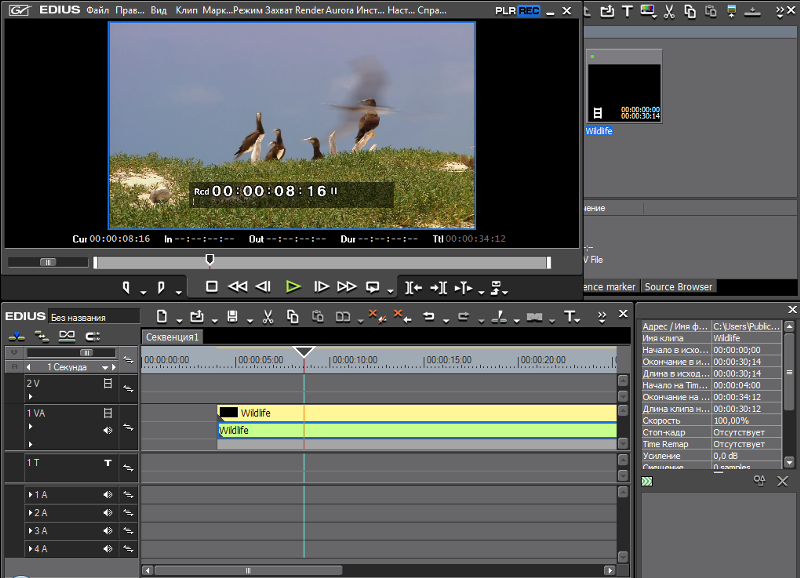Click the Fast Forward button
Viewport: 800px width, 578px height.
(346, 286)
